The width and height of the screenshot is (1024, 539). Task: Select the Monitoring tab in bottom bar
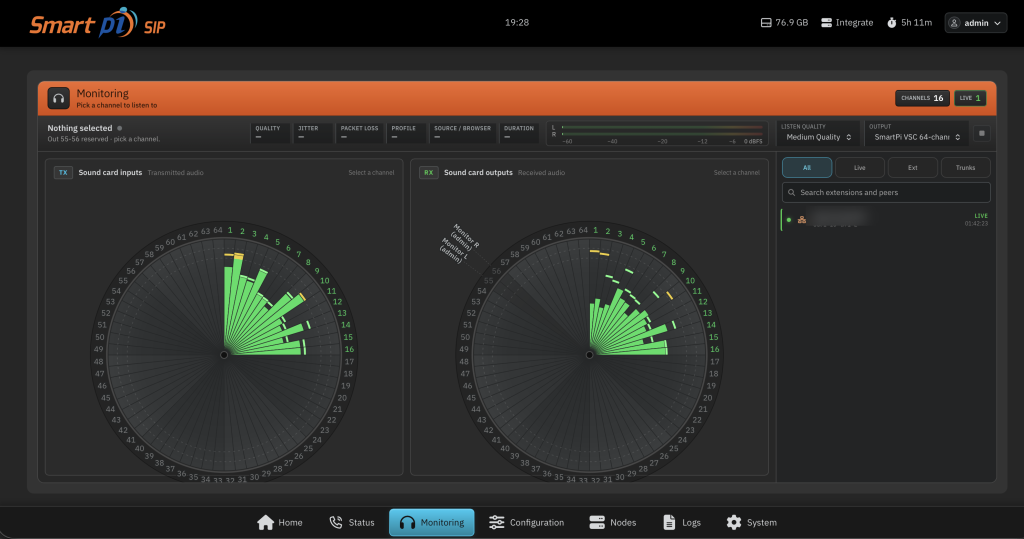432,523
